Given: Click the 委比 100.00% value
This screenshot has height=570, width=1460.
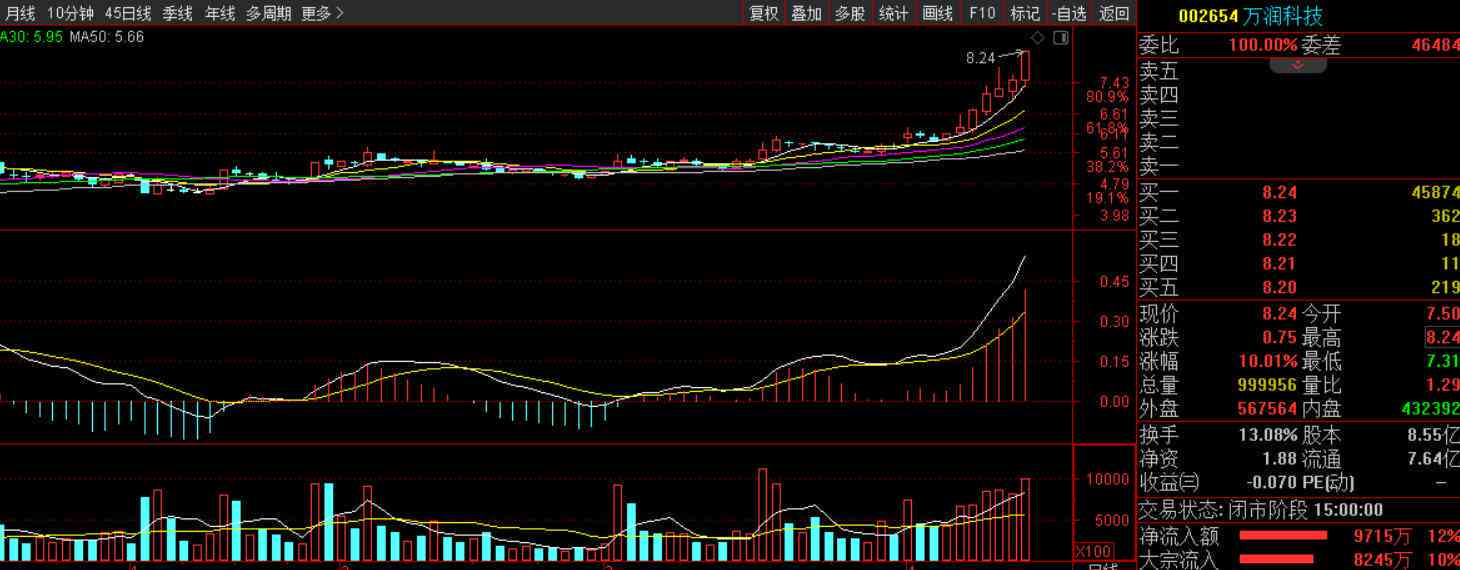Looking at the screenshot, I should click(x=1263, y=45).
